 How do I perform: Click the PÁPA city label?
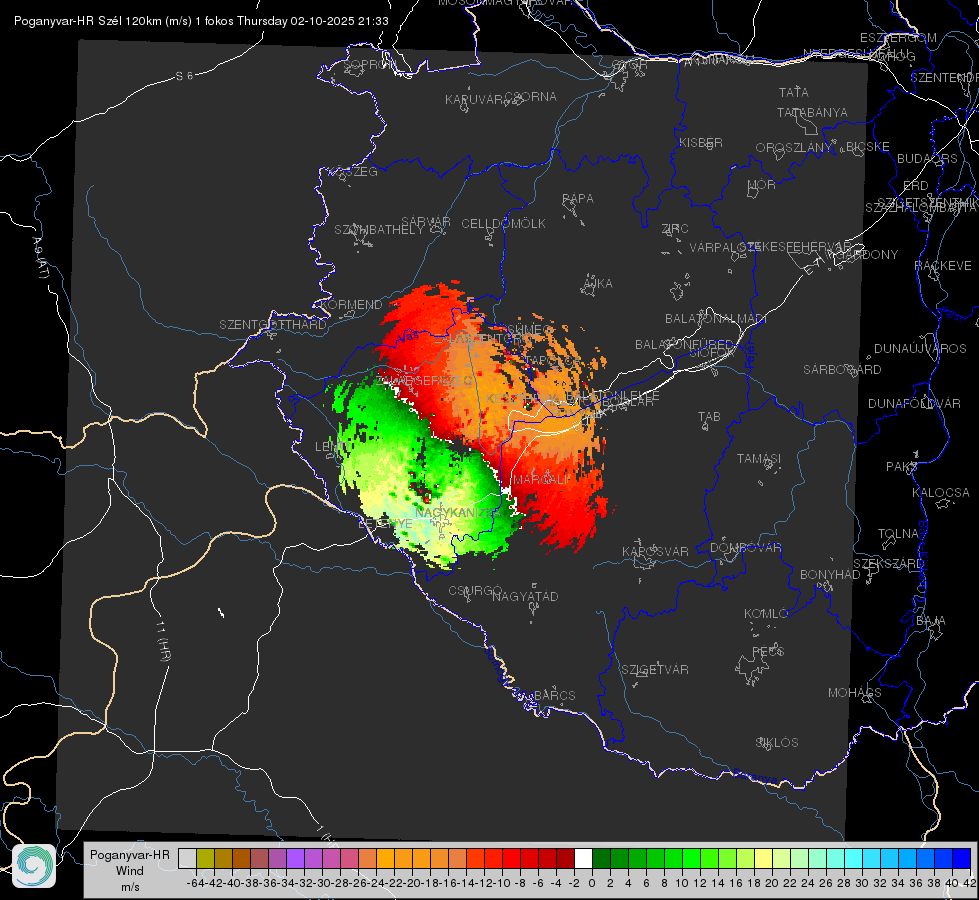pyautogui.click(x=578, y=199)
